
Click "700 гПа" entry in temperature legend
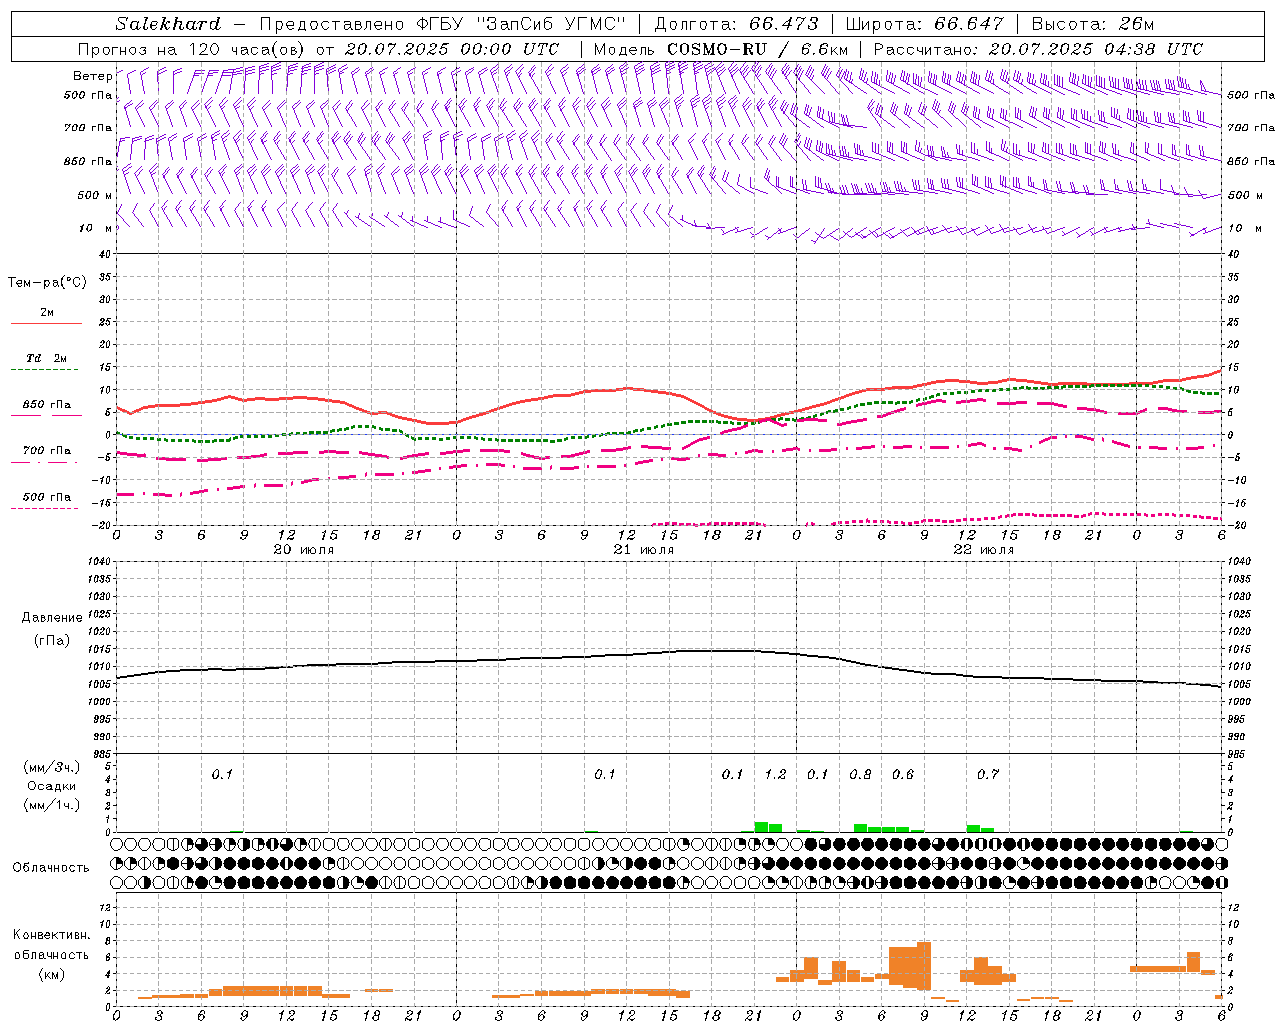[47, 451]
